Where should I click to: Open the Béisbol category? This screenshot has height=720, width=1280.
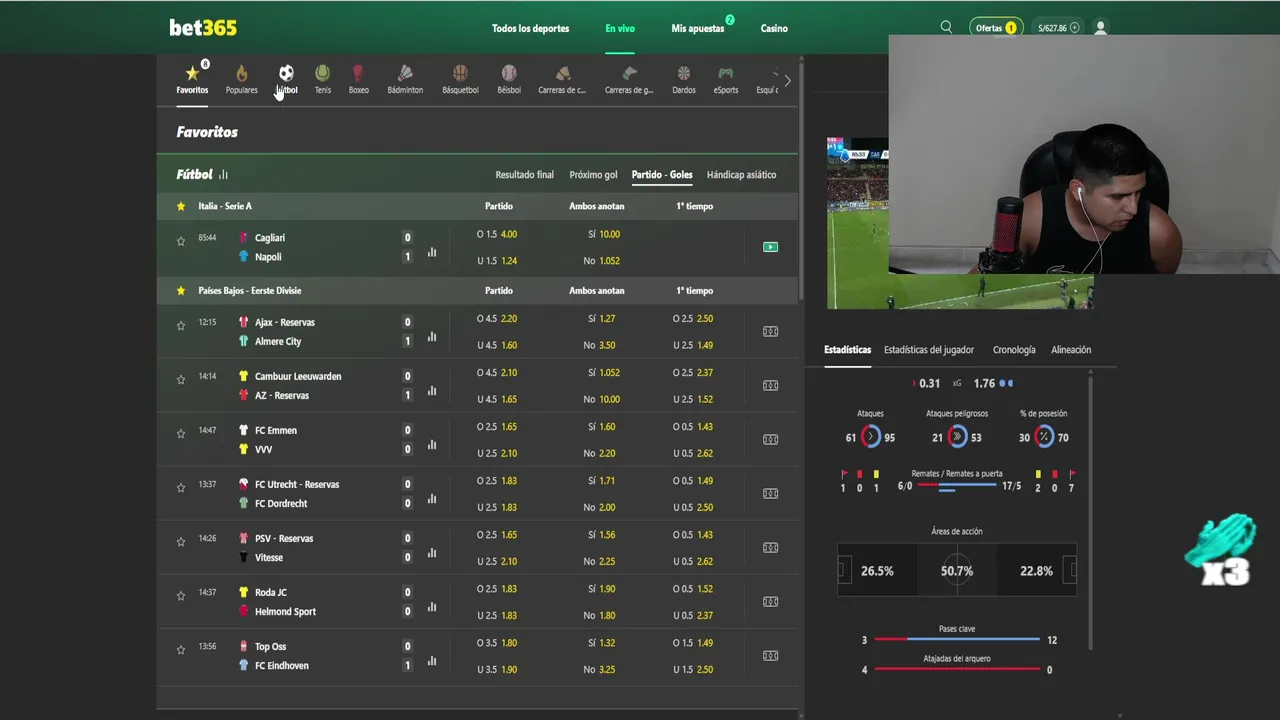[x=509, y=79]
